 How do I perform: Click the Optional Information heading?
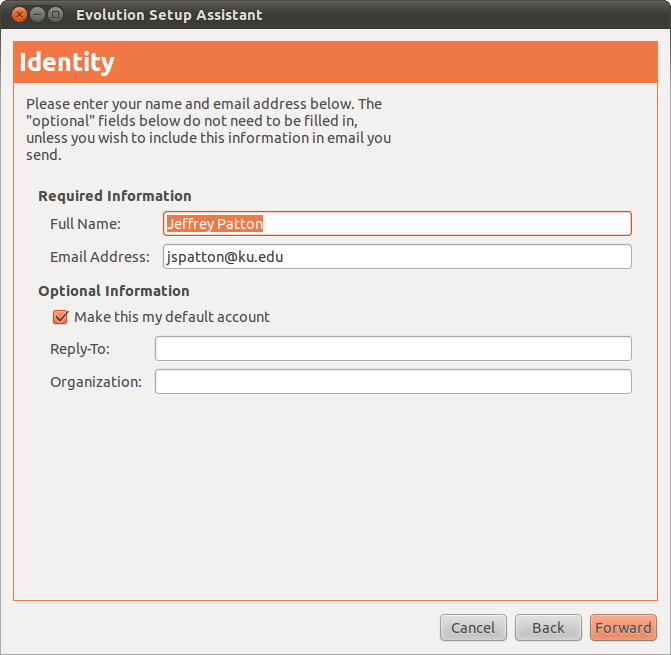[113, 291]
